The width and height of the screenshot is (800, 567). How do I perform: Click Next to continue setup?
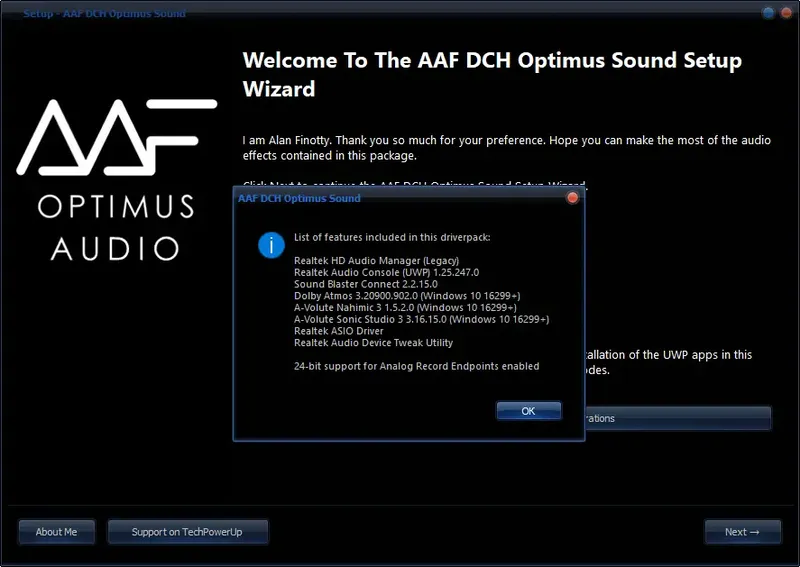tap(742, 532)
